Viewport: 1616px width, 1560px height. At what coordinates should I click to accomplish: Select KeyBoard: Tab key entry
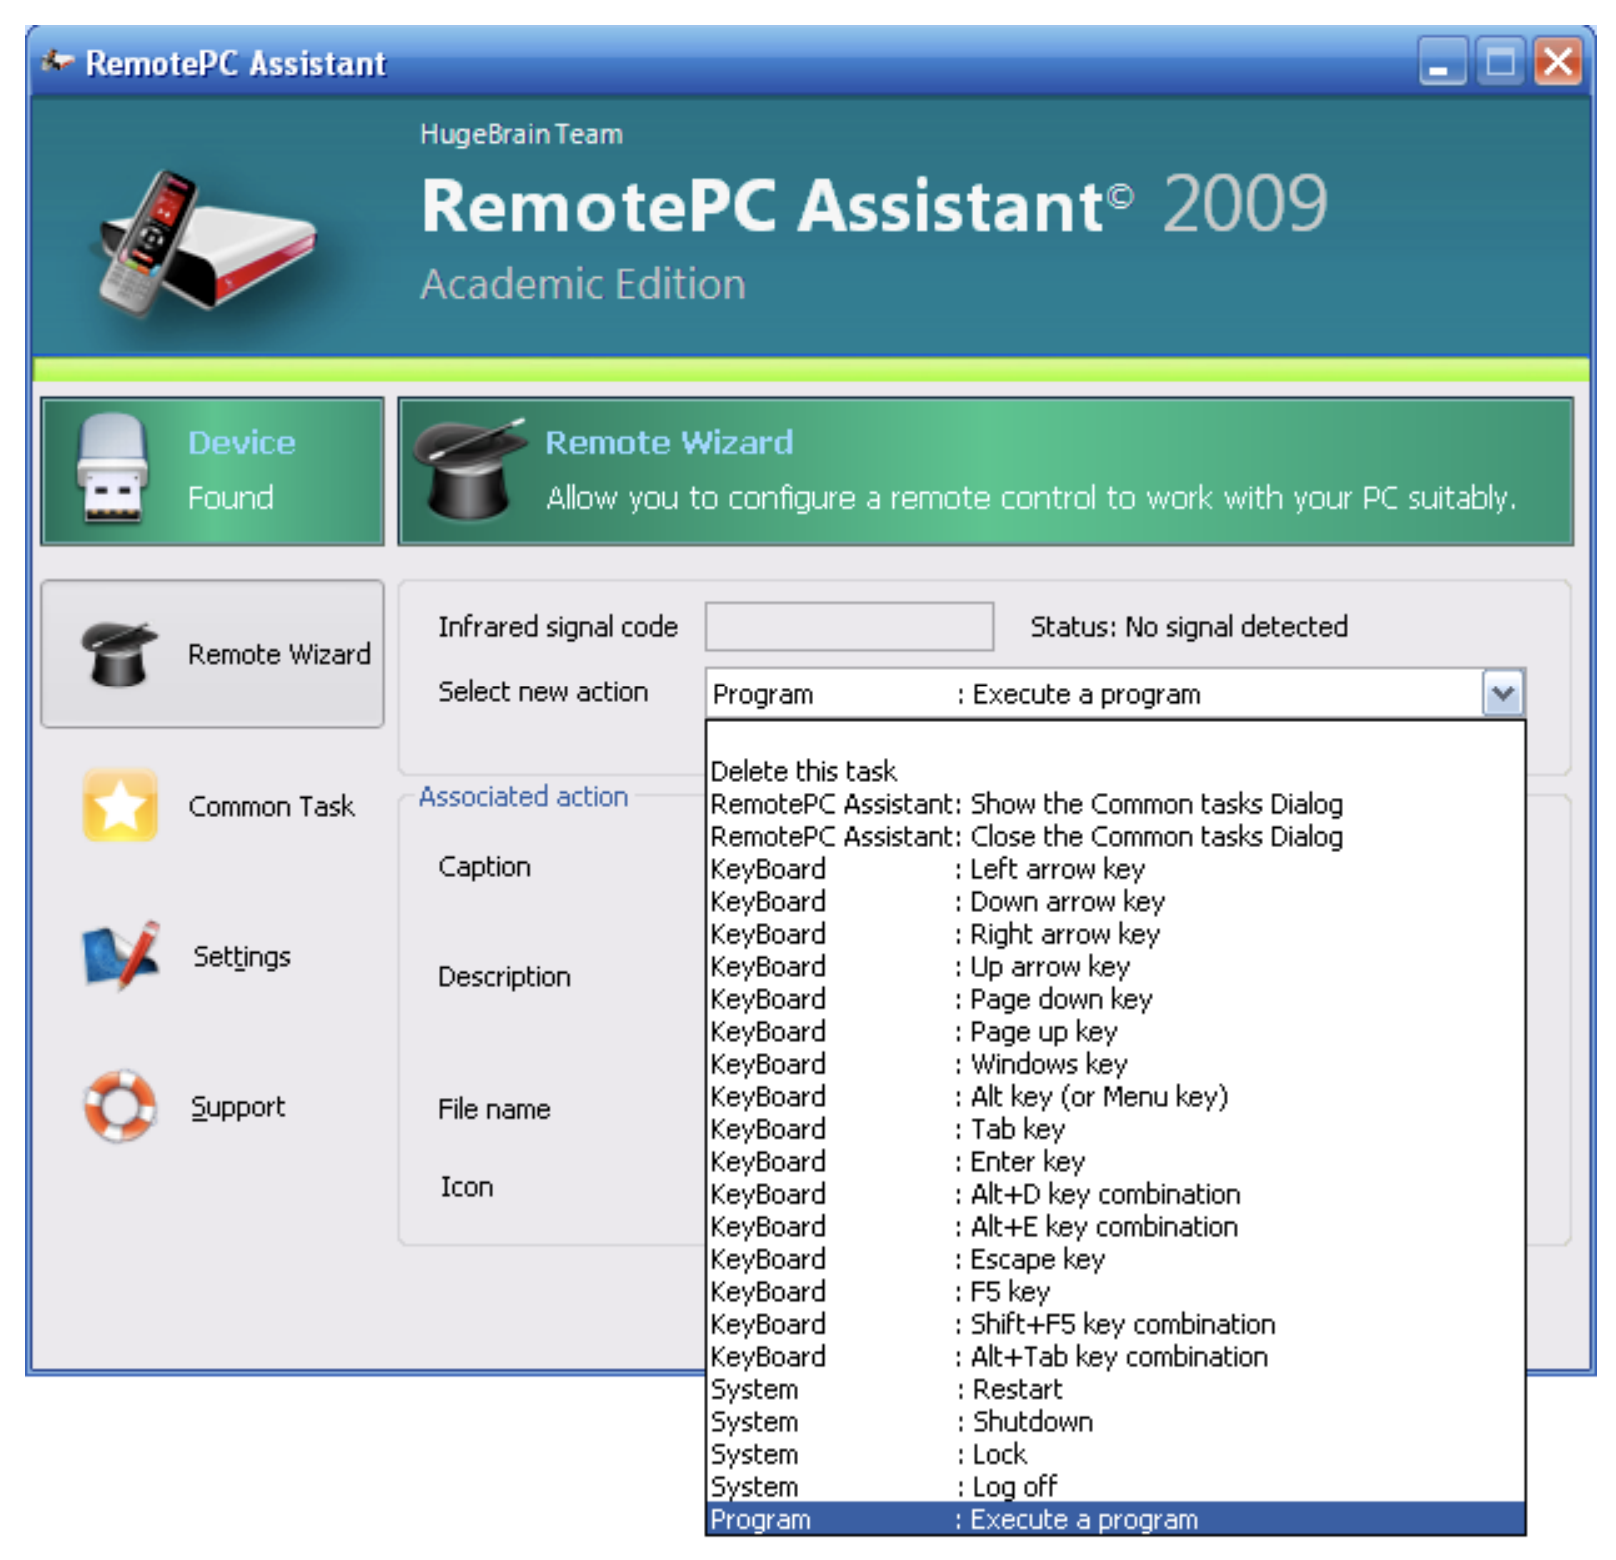point(1115,1129)
